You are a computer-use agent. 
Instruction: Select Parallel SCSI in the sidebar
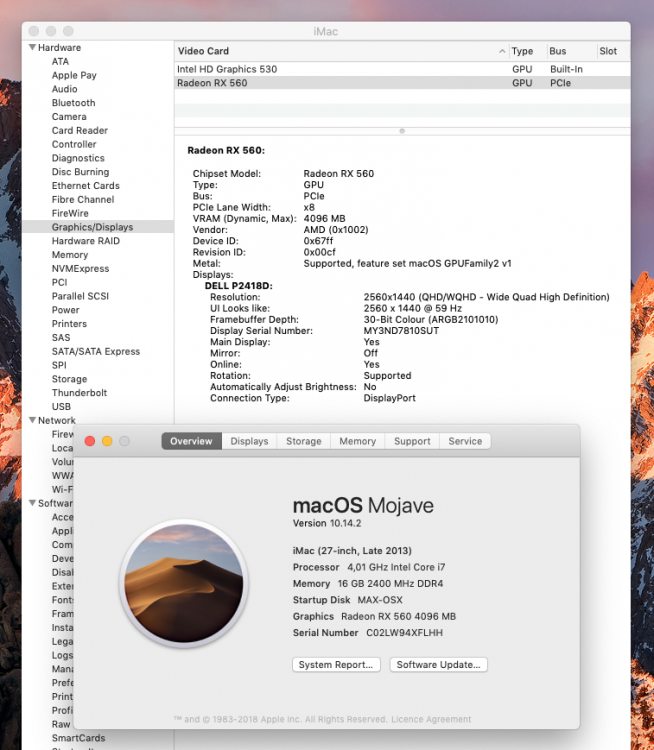(80, 296)
